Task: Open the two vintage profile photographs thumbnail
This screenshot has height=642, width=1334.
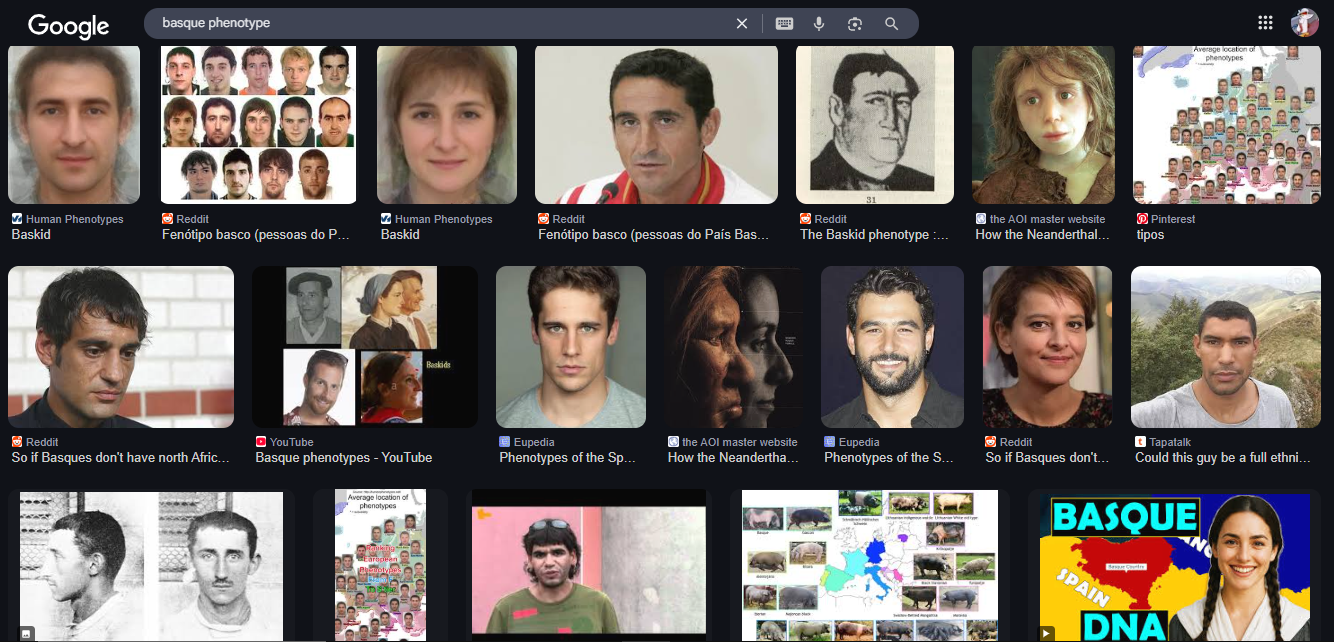Action: [x=152, y=566]
